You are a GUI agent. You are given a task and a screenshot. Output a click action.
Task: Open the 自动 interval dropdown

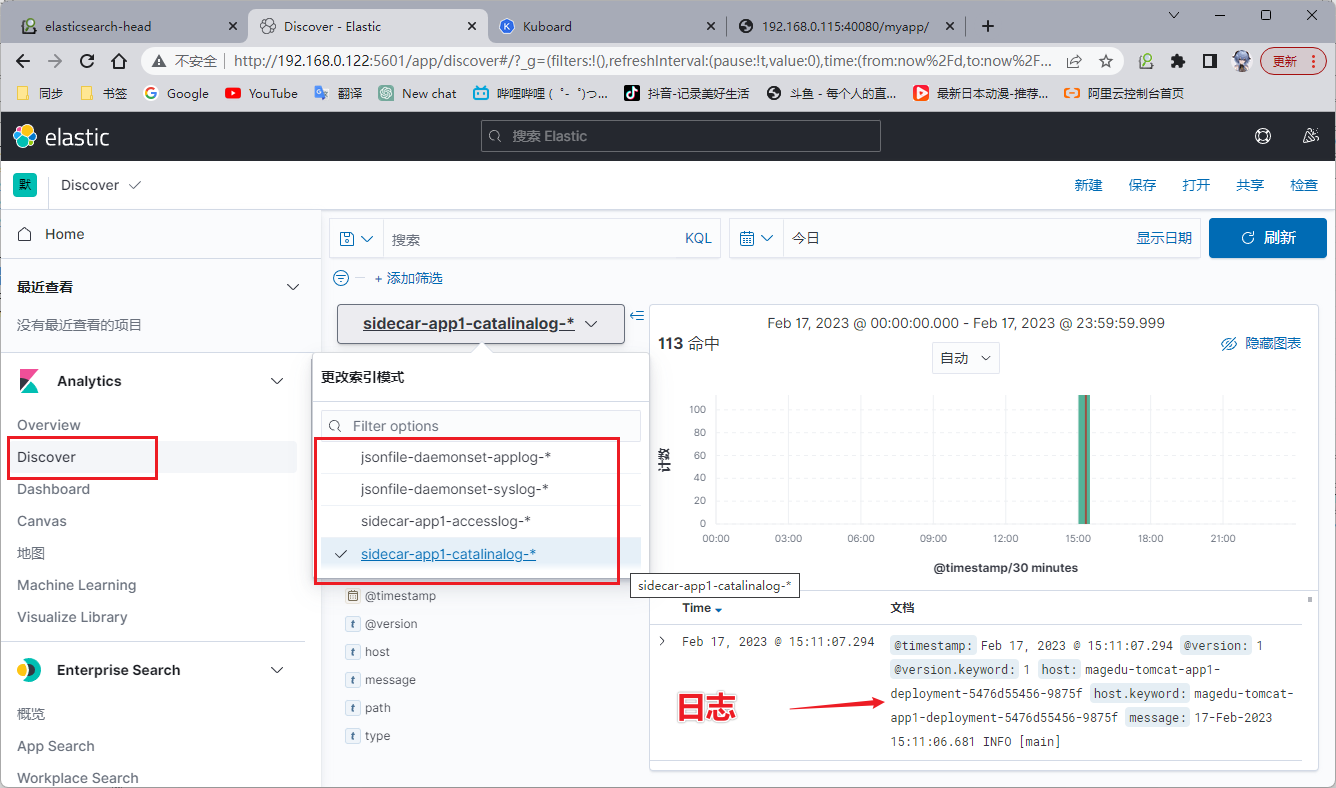966,358
